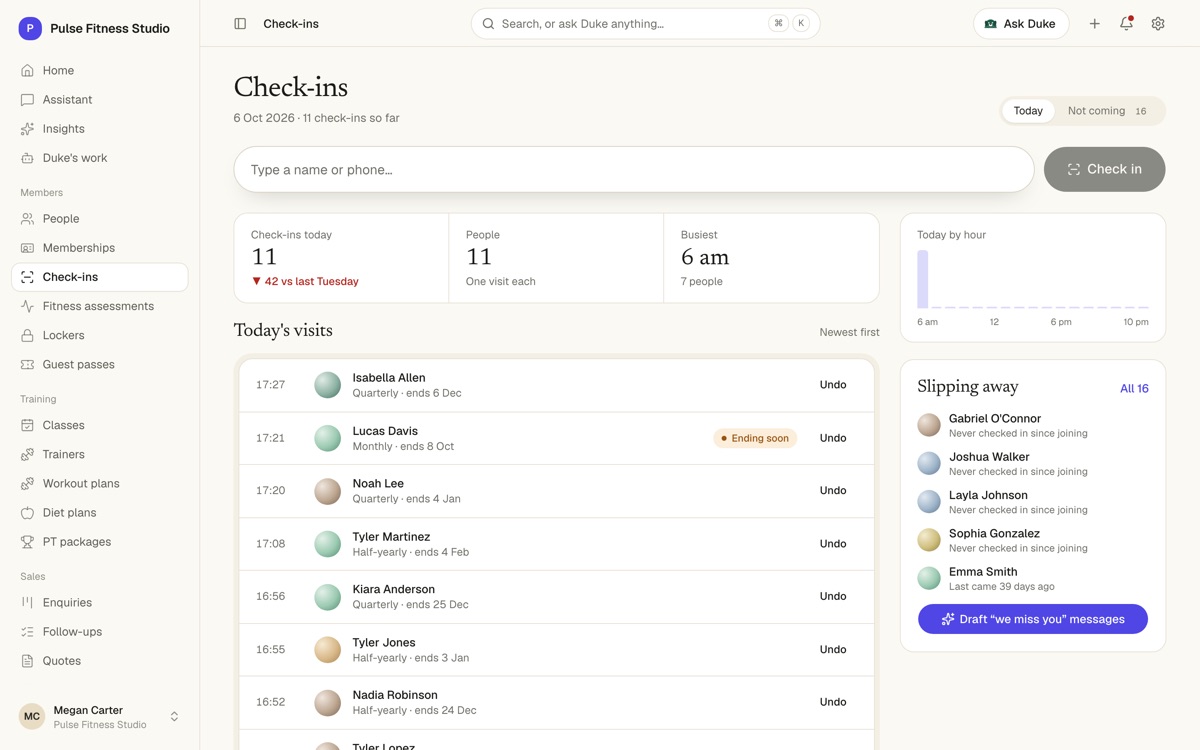The width and height of the screenshot is (1200, 750).
Task: Click the People stat card
Action: click(556, 258)
